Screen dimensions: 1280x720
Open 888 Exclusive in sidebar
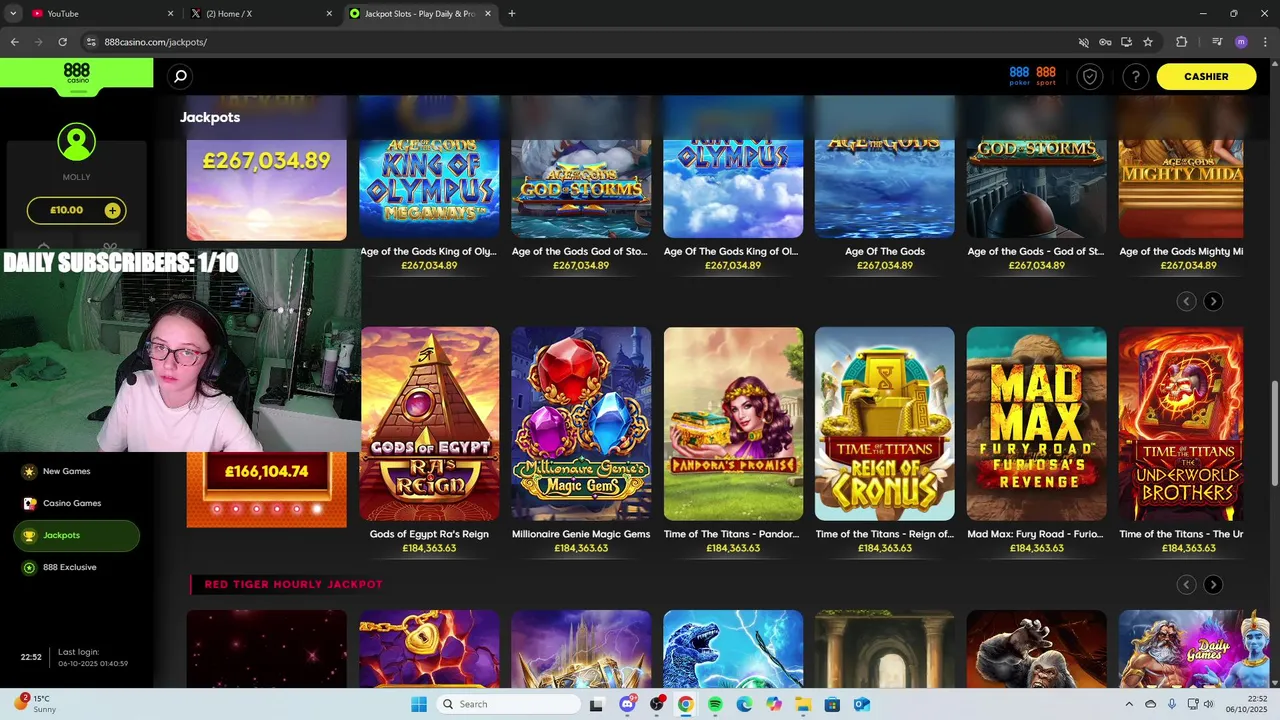76,567
